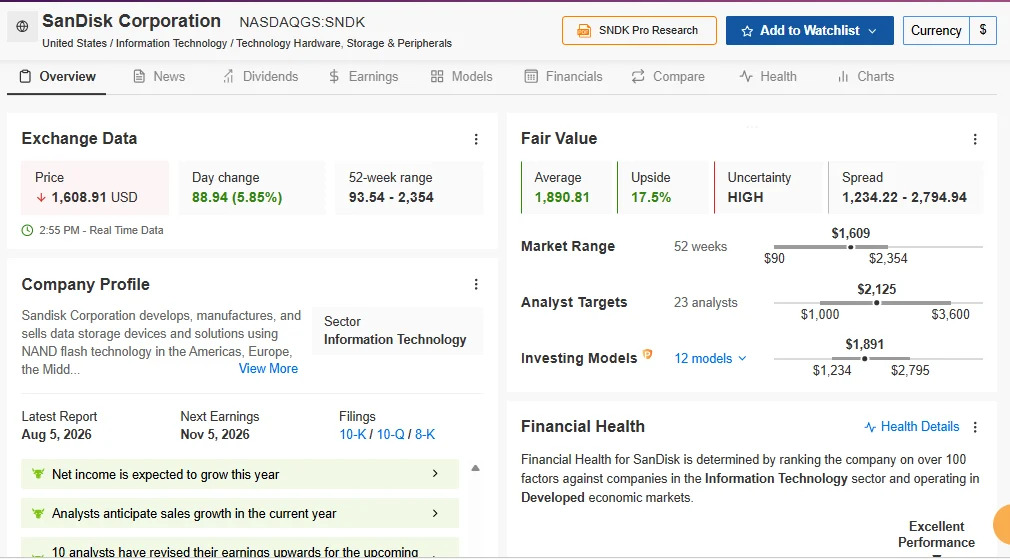Click Sector Information Technology box
The image size is (1010, 560).
coord(397,331)
